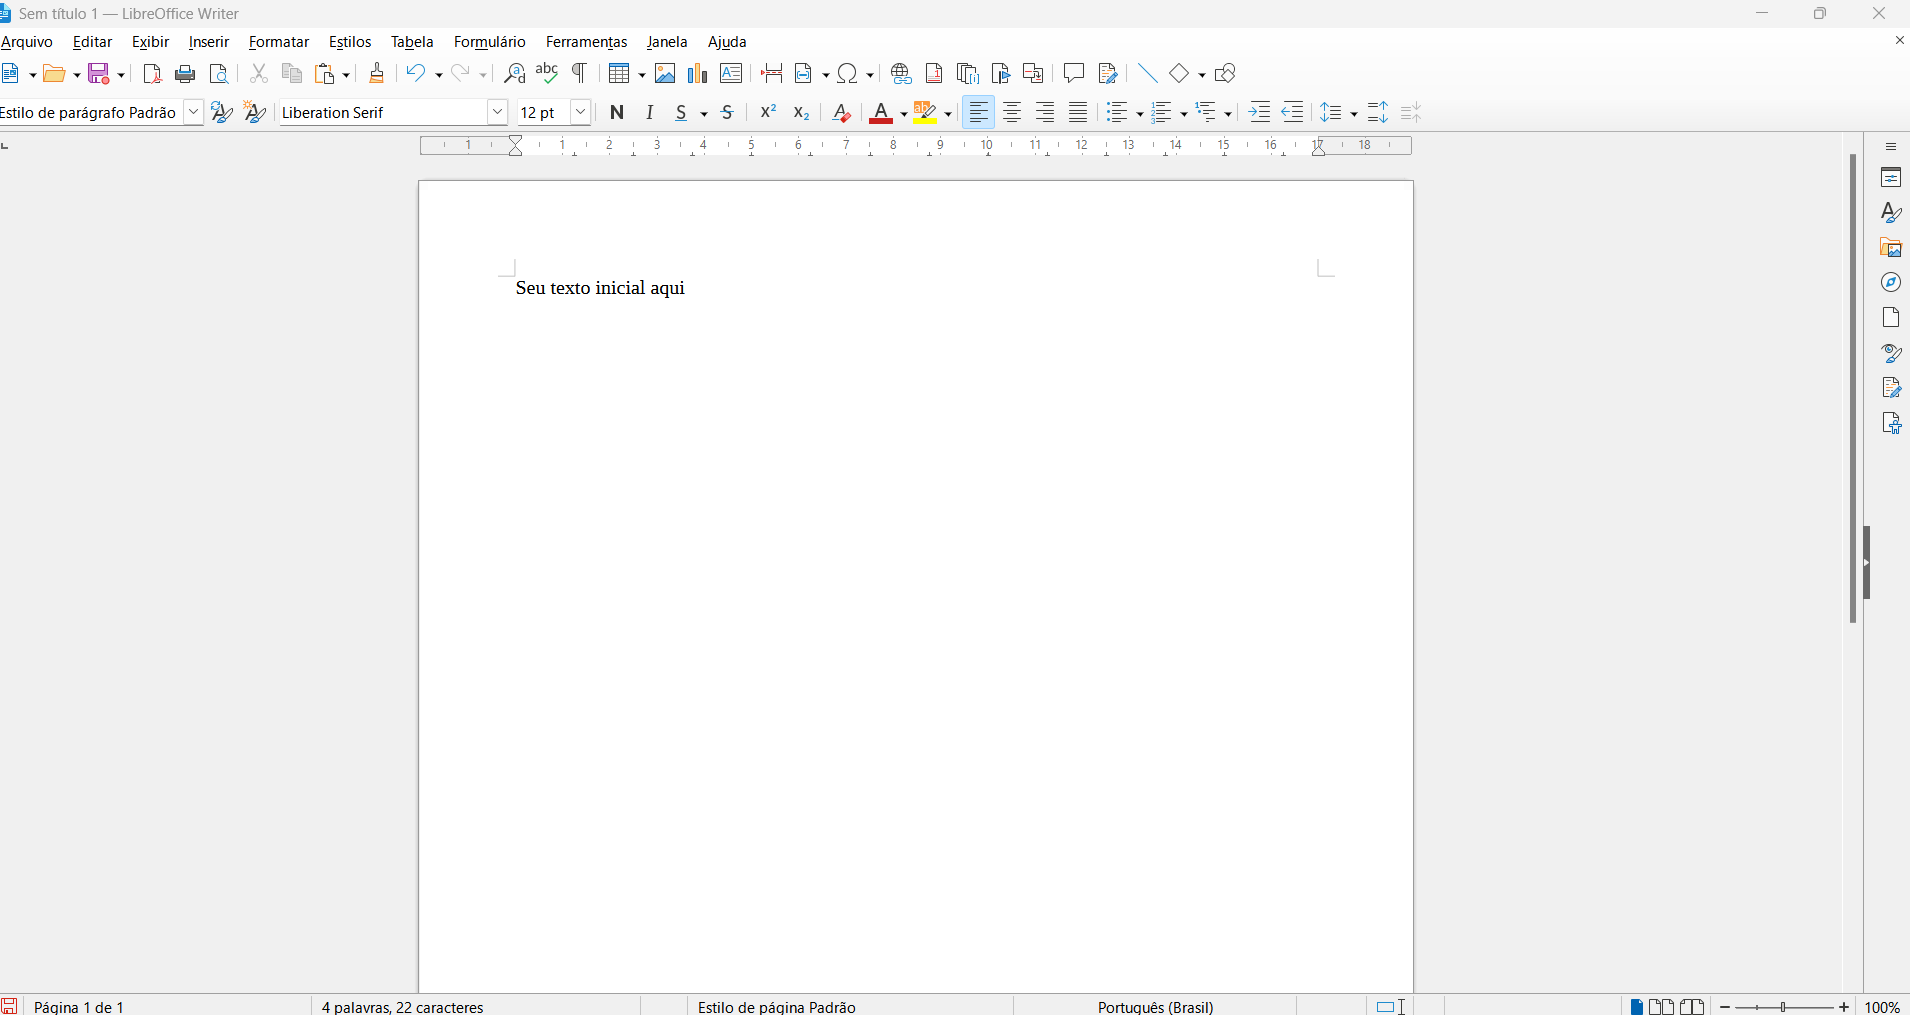The width and height of the screenshot is (1910, 1015).
Task: Click 'Página 1 de 1' in status bar
Action: pyautogui.click(x=79, y=1007)
